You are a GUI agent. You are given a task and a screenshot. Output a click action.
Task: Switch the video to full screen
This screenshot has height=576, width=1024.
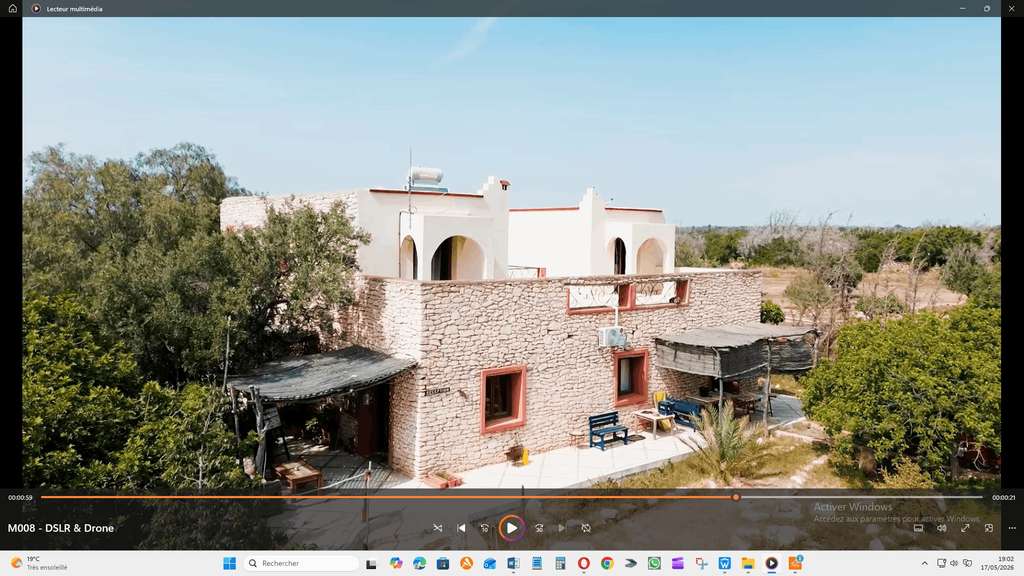[965, 528]
